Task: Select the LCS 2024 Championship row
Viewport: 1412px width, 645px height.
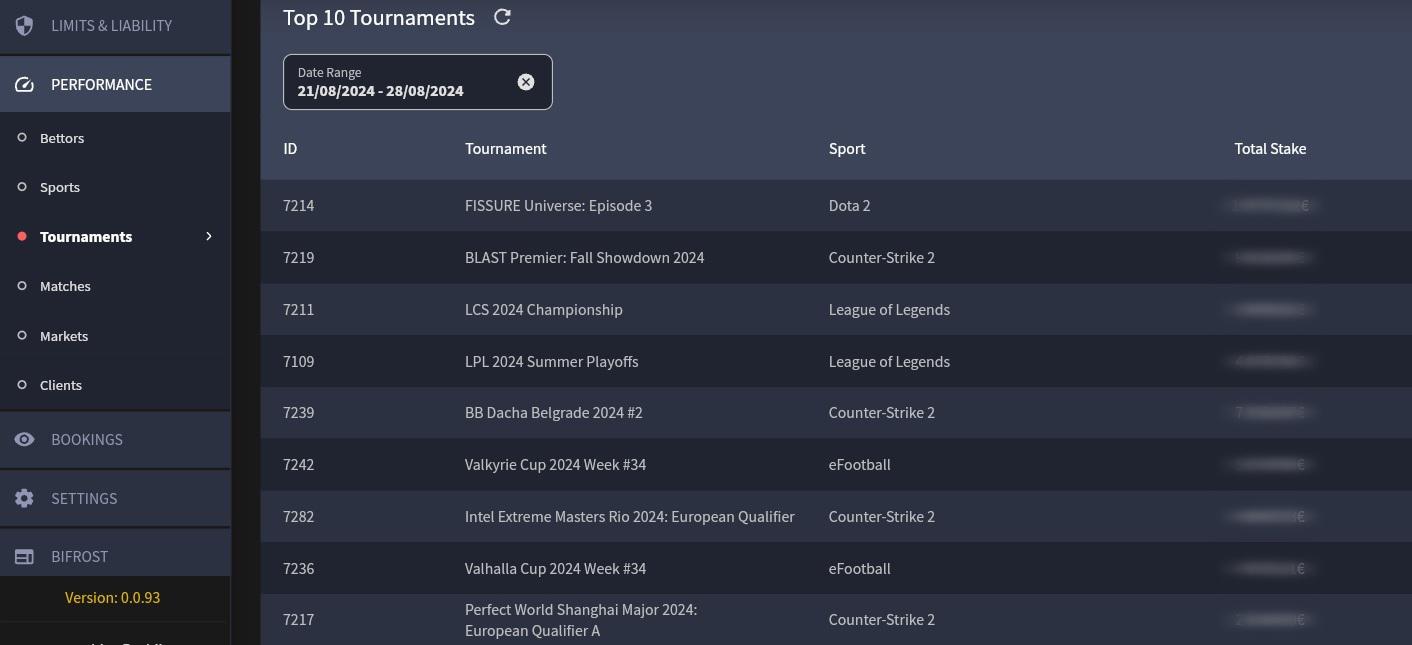Action: click(x=543, y=310)
